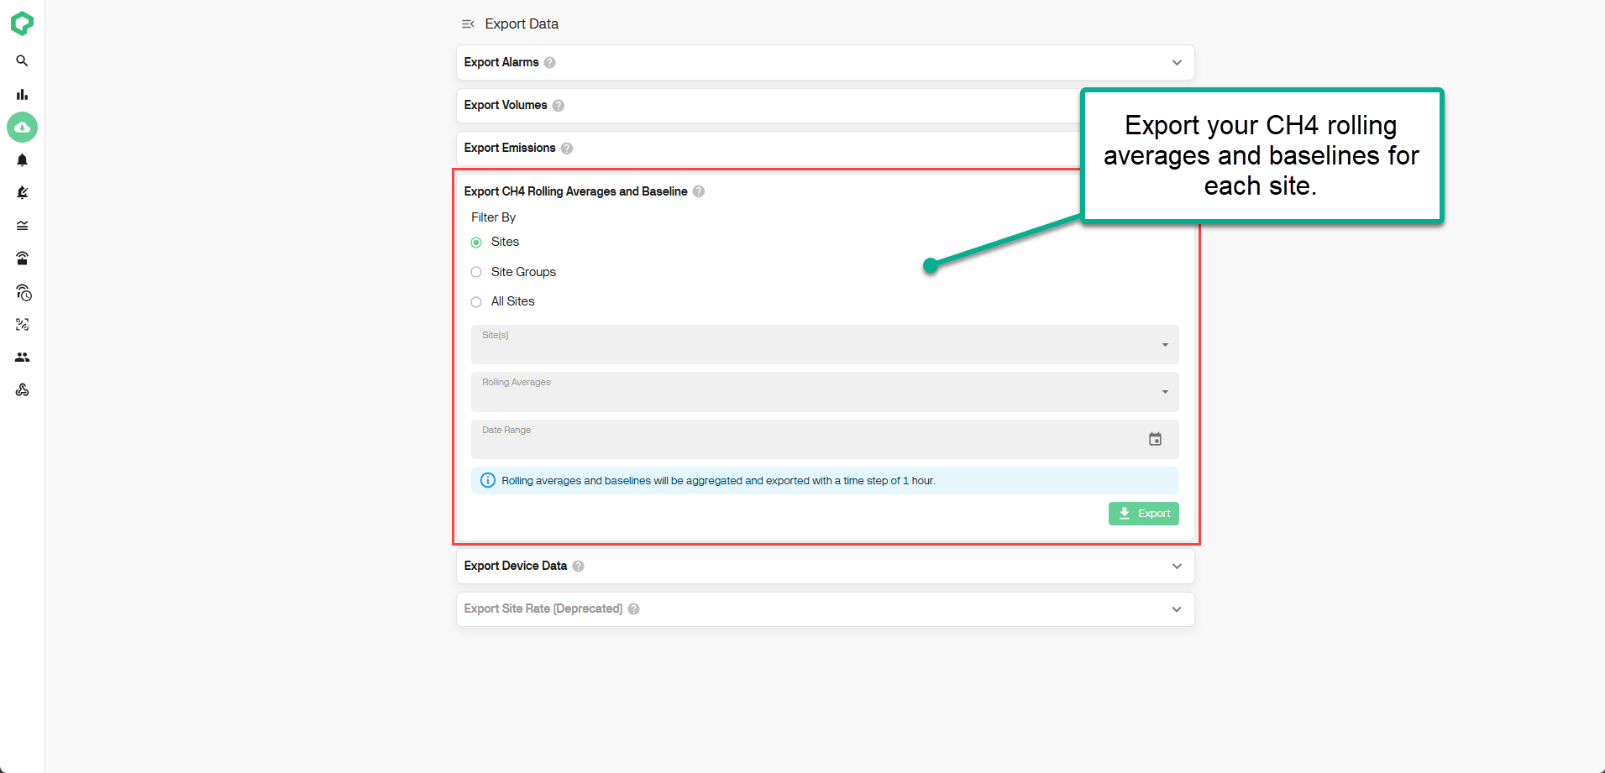Select the All Sites radio button
Viewport: 1605px width, 773px height.
(x=476, y=302)
